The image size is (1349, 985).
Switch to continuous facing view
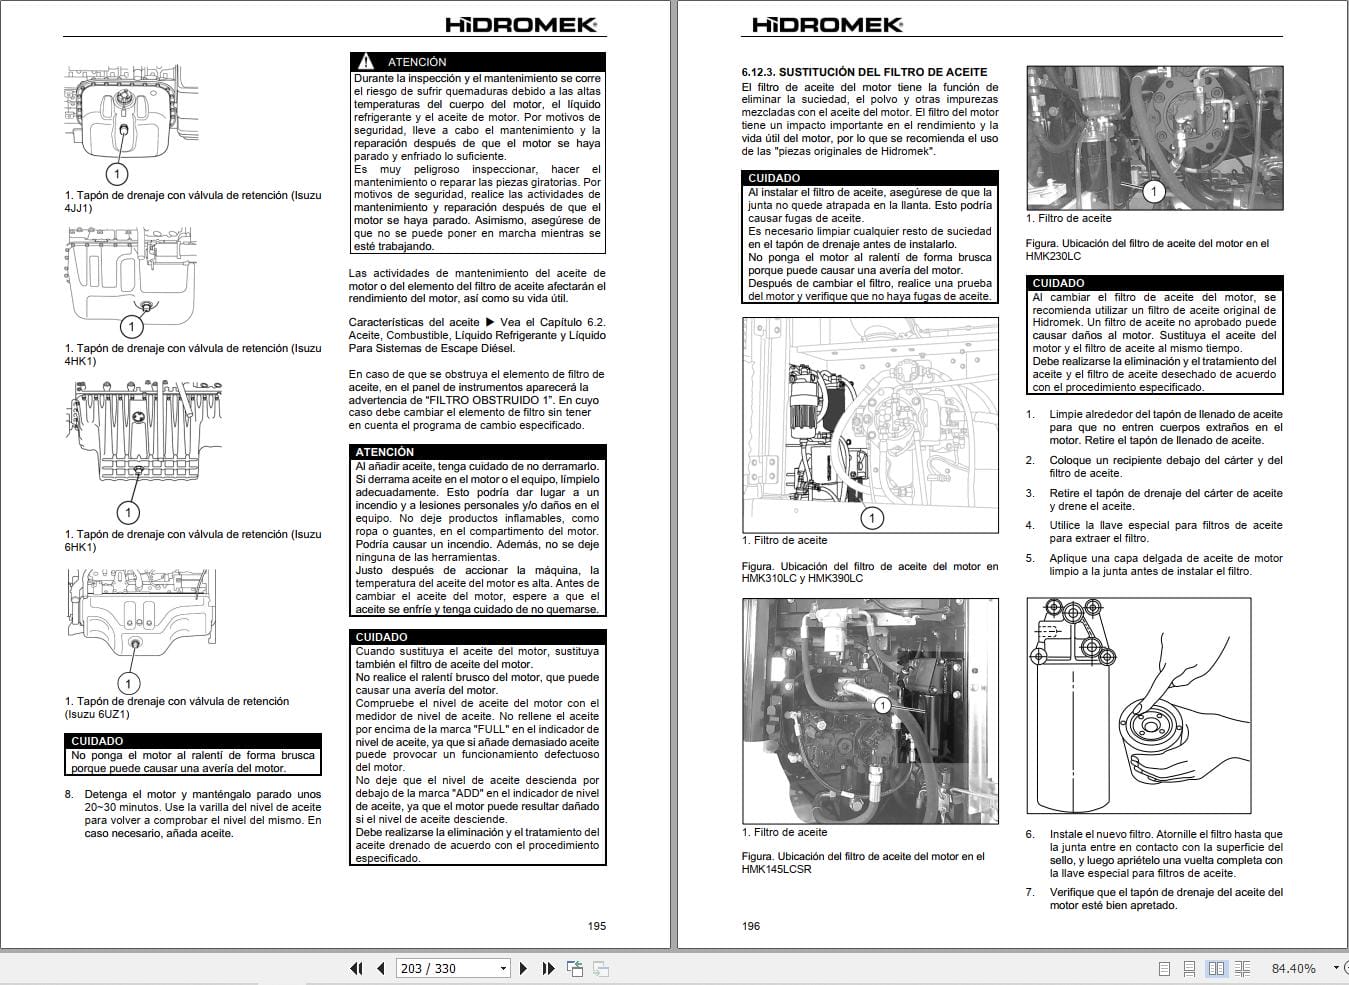click(1243, 969)
